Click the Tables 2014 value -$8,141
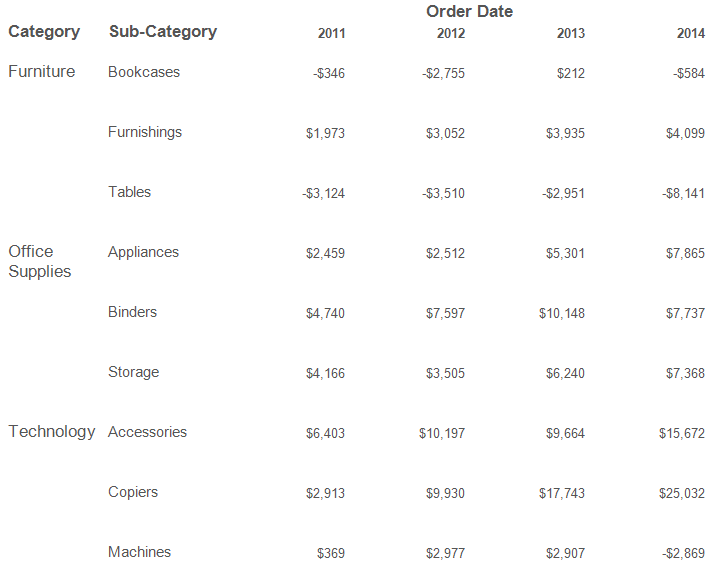This screenshot has height=585, width=713. (x=683, y=193)
